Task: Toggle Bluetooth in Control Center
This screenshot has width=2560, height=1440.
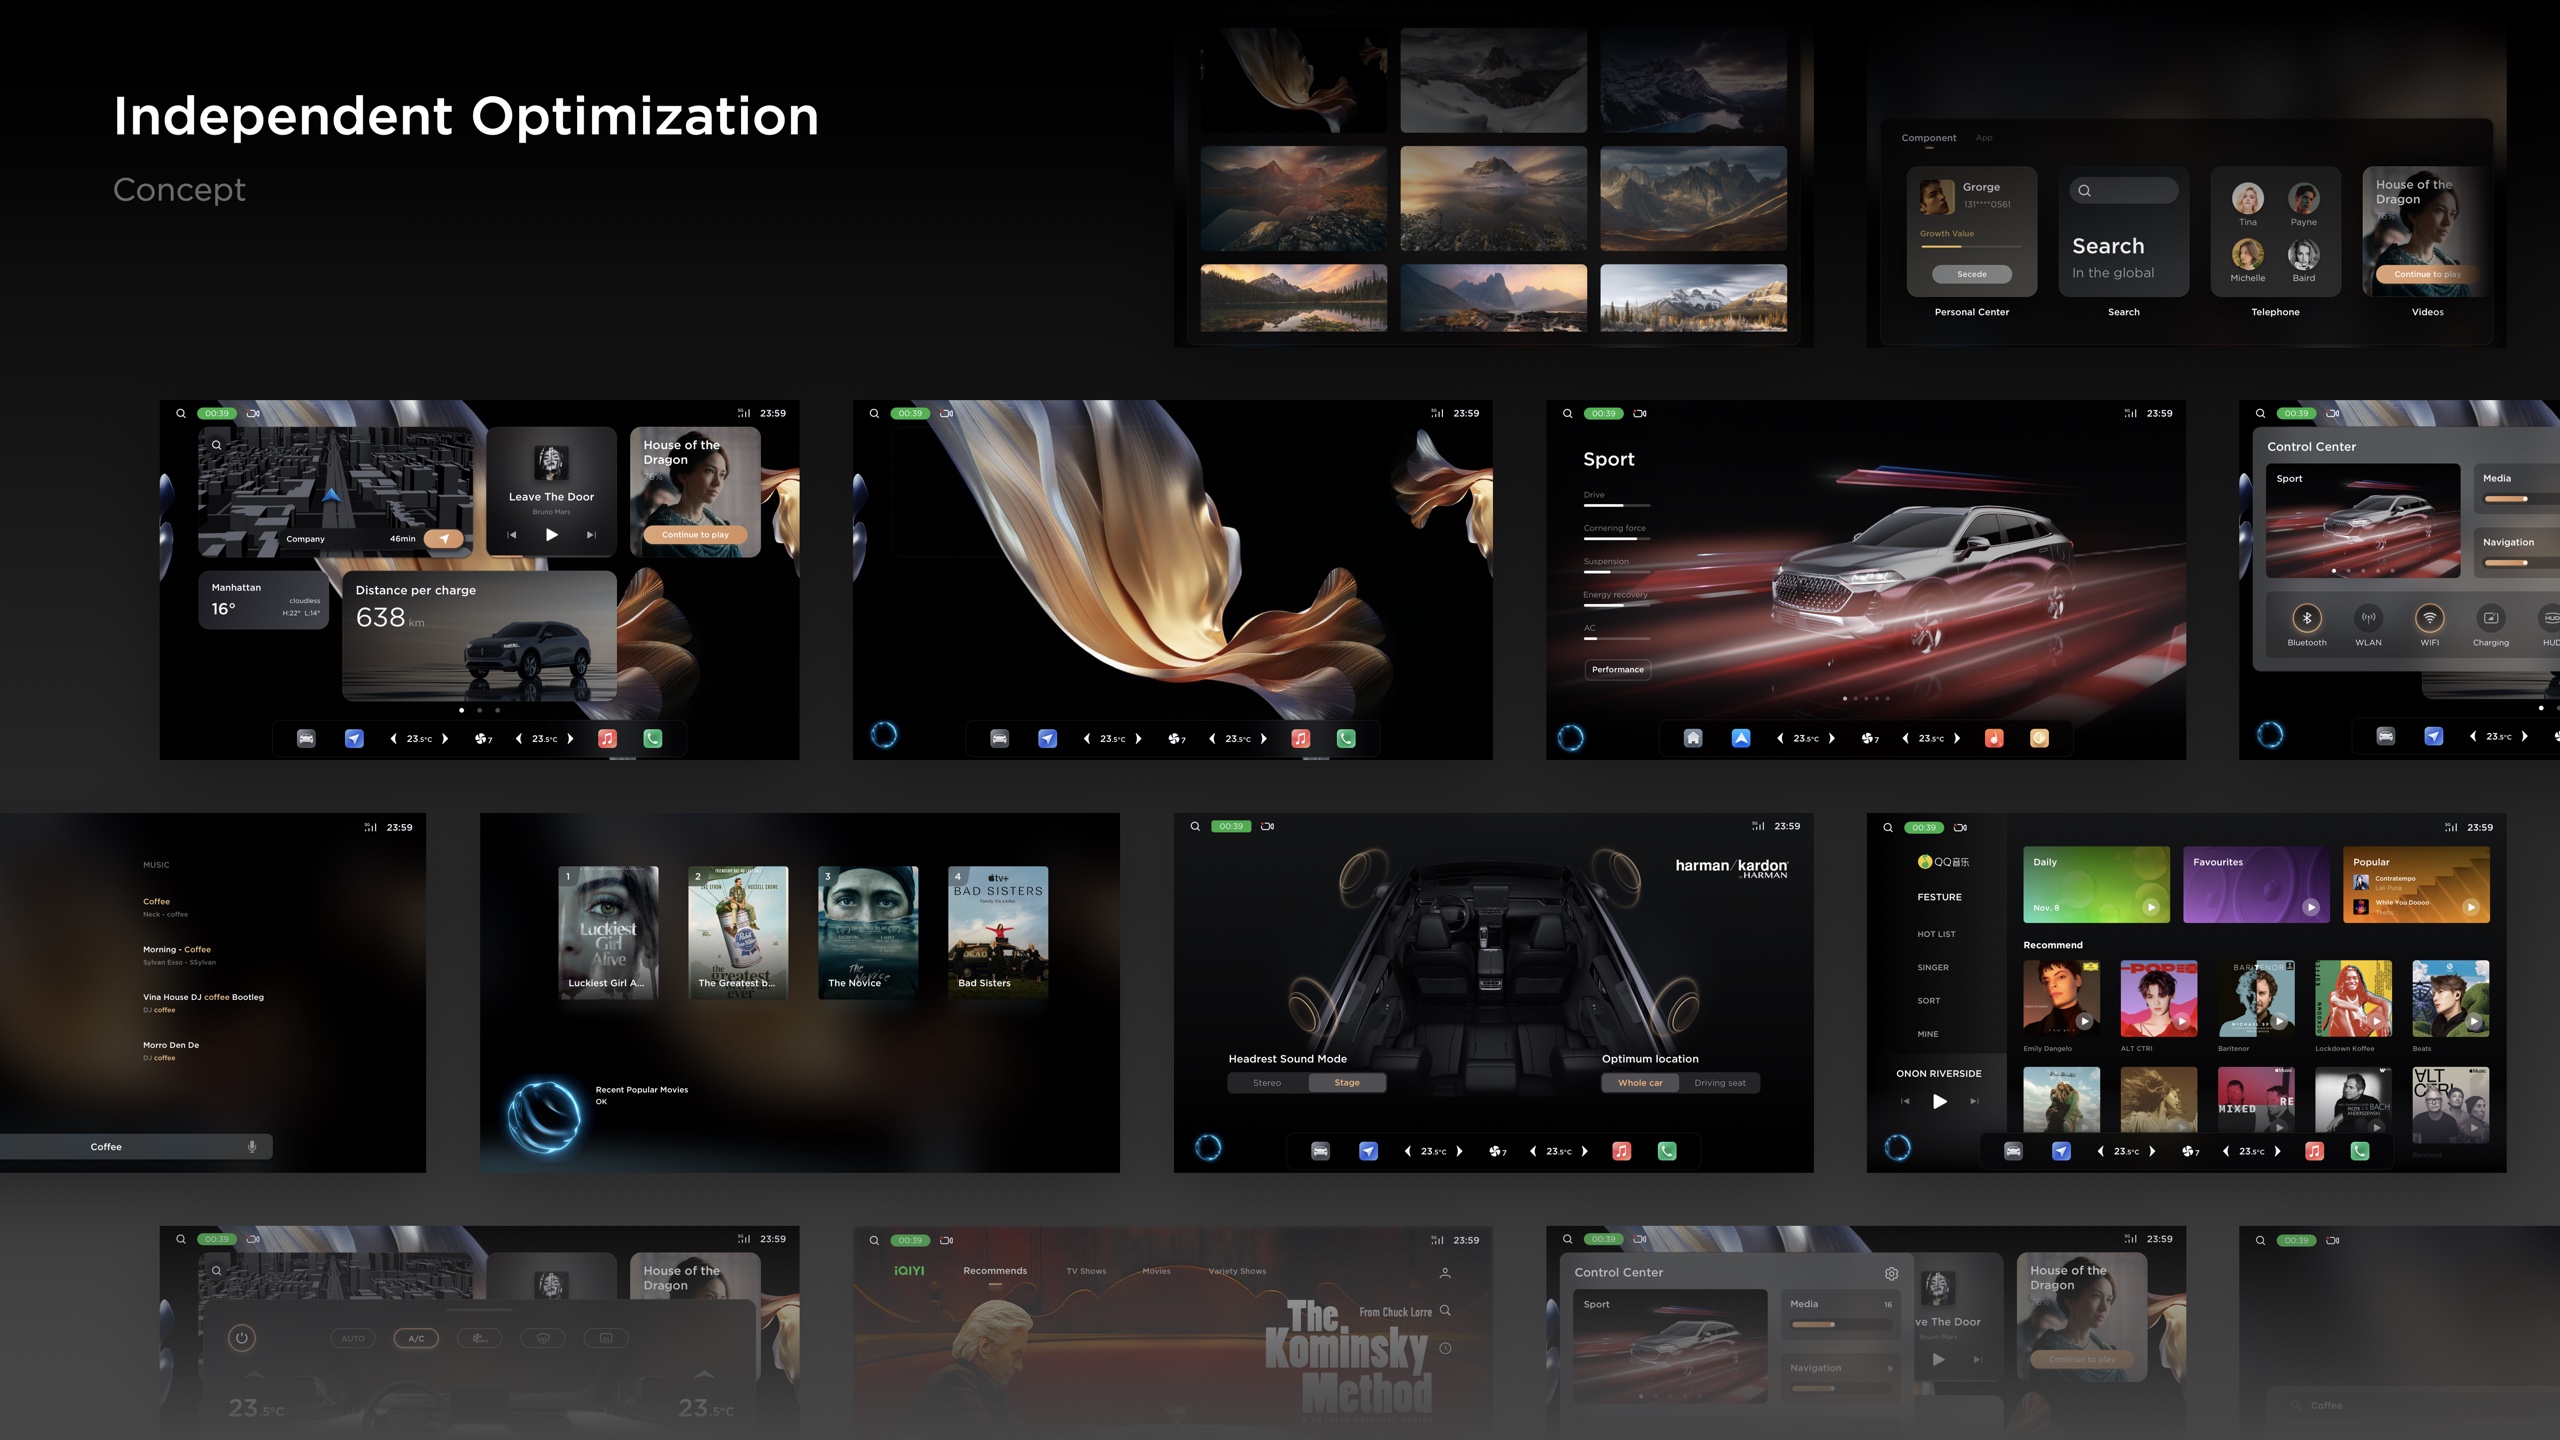Action: (2307, 618)
